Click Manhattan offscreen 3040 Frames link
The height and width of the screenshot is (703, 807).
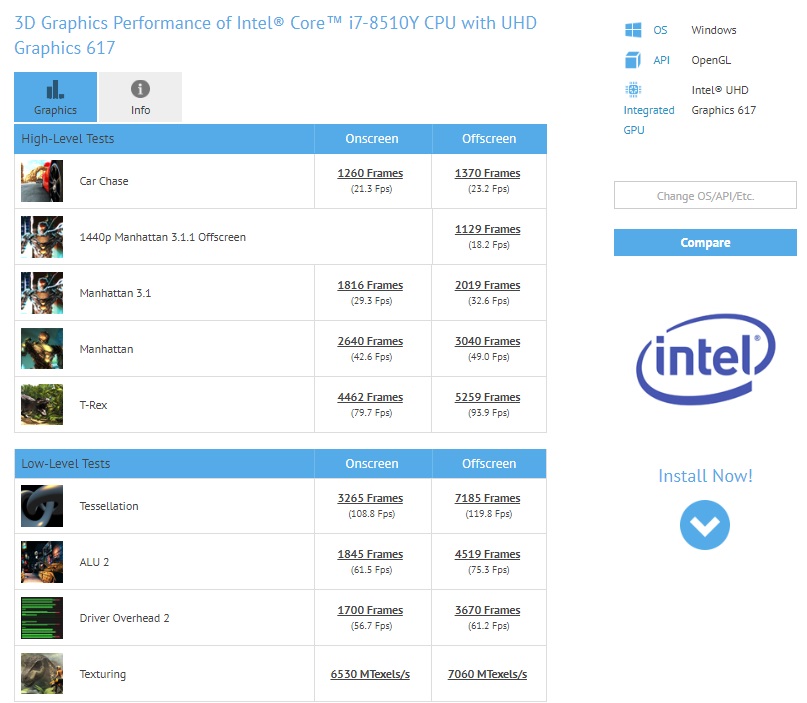pos(487,341)
